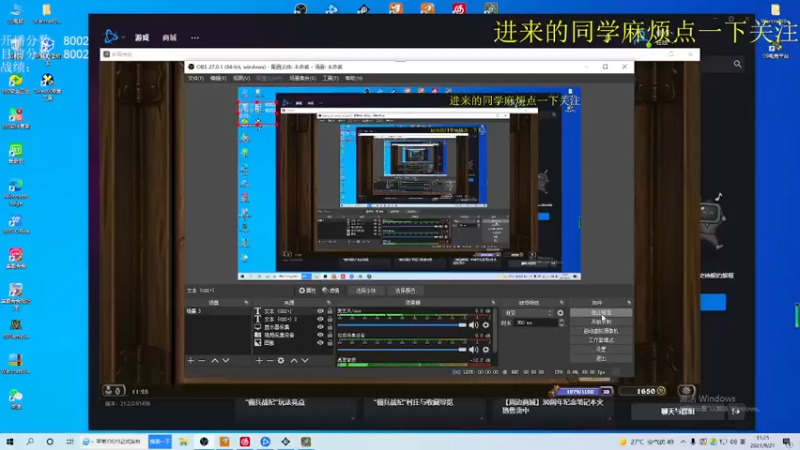Click the search magnifier in the Battle.net window

tap(737, 64)
